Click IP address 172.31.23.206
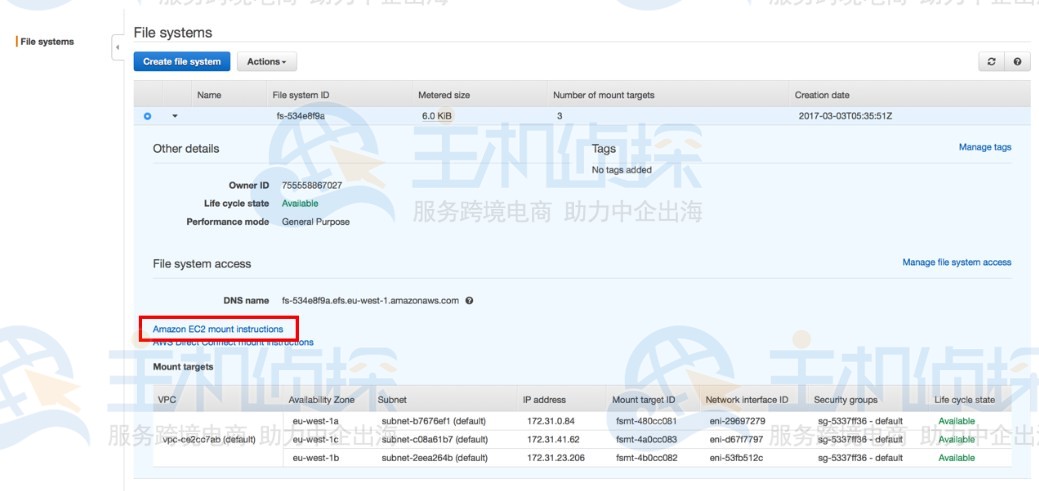The width and height of the screenshot is (1039, 491). point(556,458)
